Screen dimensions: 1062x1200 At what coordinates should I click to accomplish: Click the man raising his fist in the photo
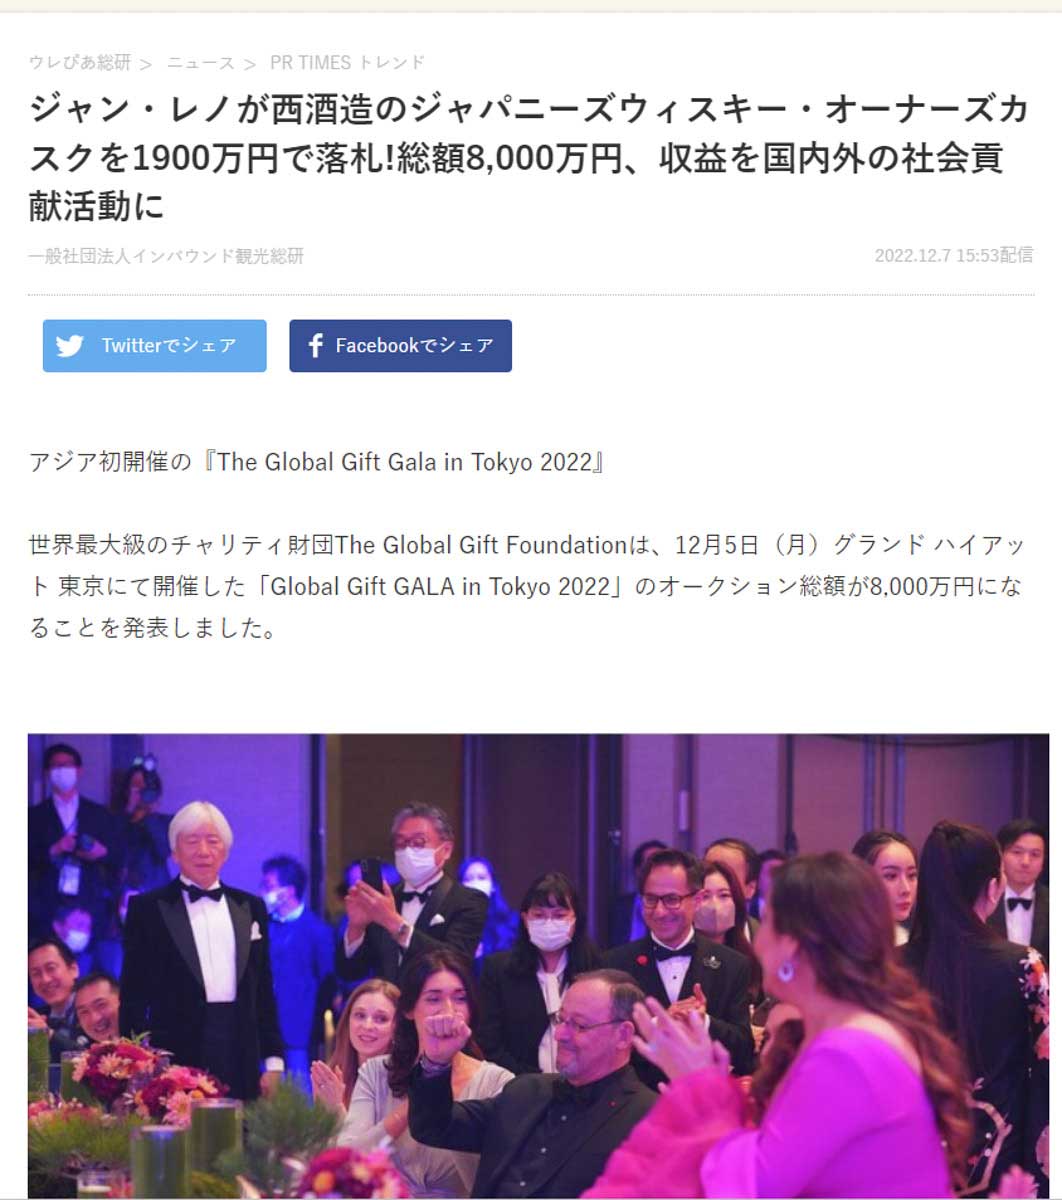point(540,1080)
